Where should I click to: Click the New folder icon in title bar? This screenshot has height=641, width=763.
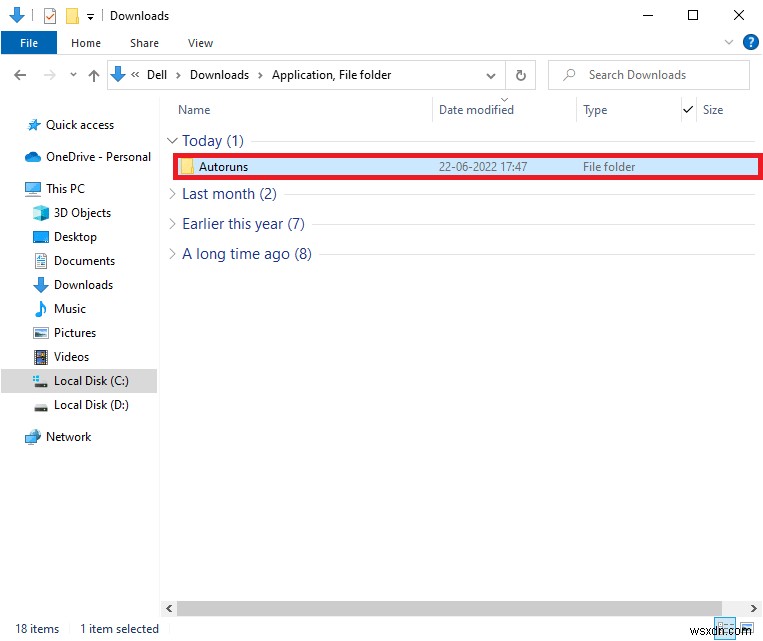(72, 16)
